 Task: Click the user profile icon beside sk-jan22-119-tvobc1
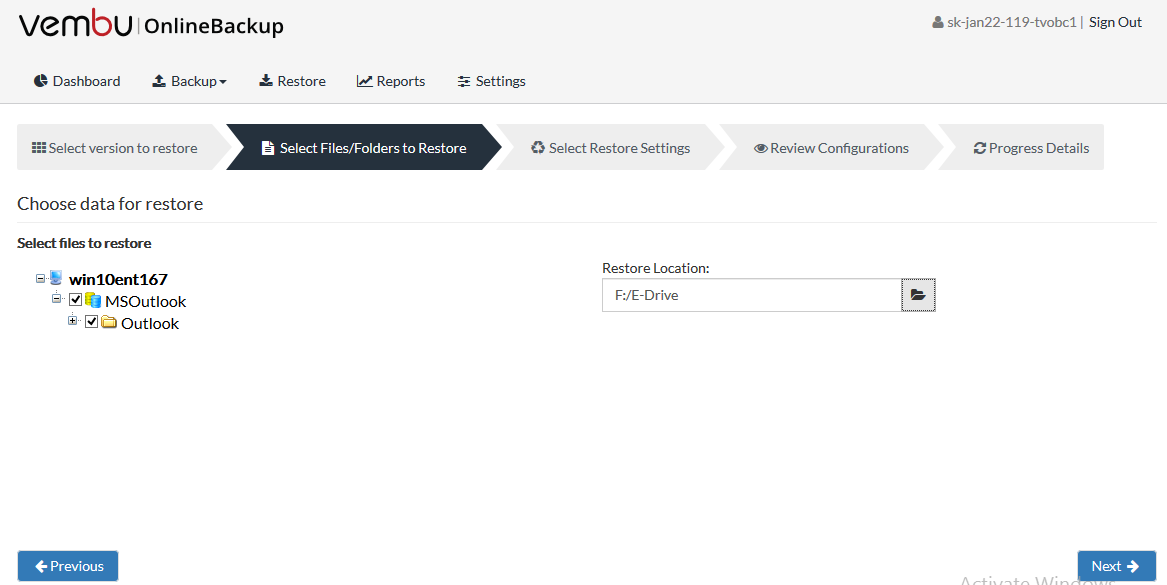coord(938,22)
